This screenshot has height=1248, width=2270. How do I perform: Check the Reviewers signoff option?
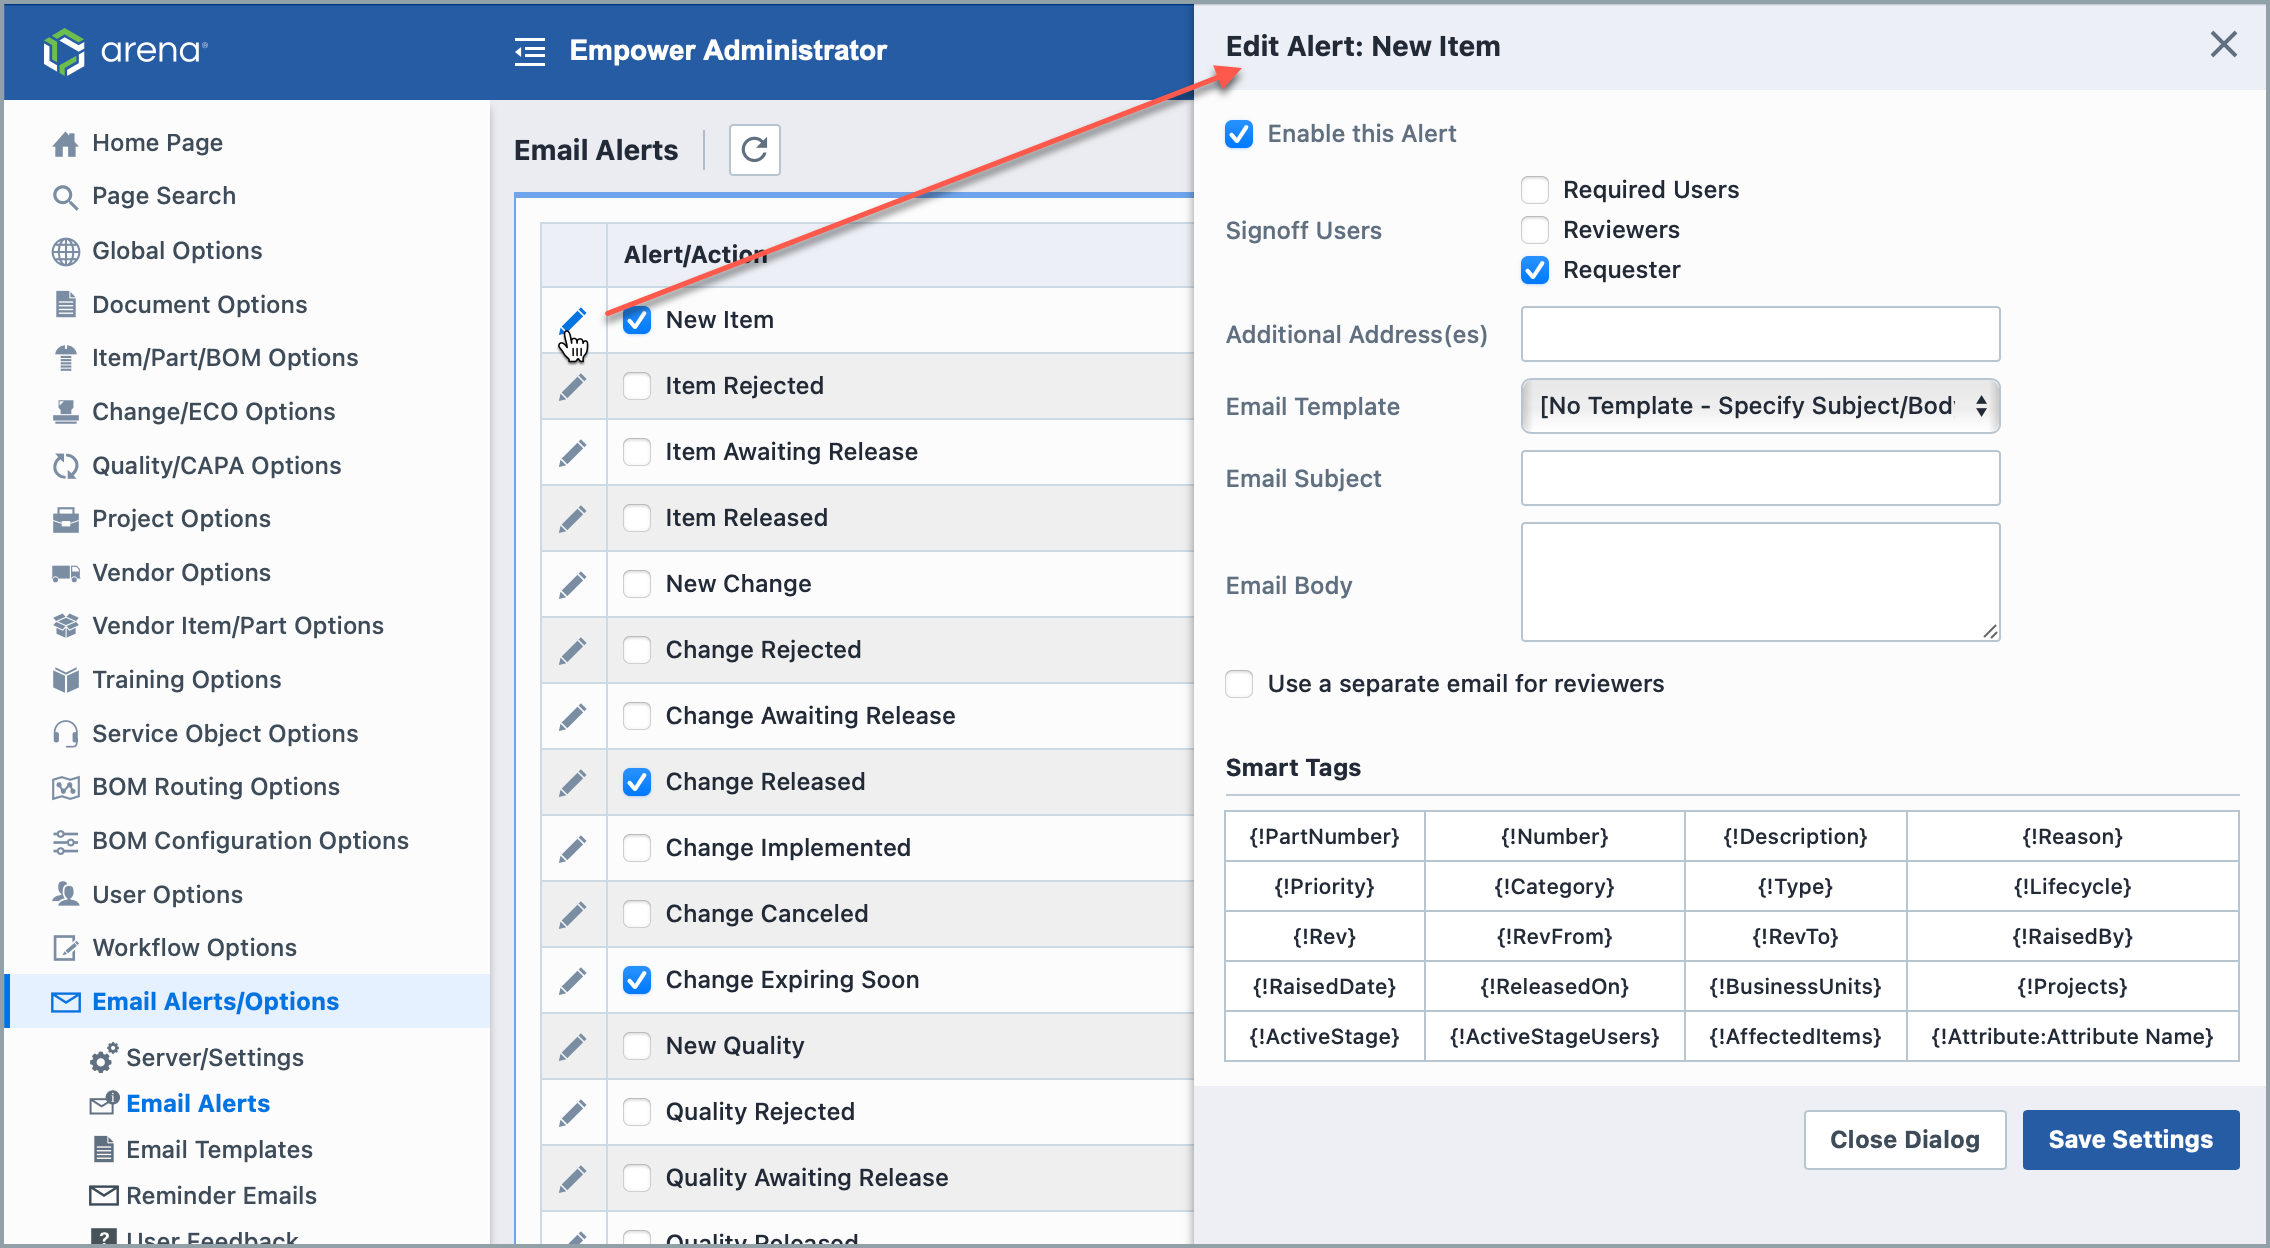coord(1535,230)
